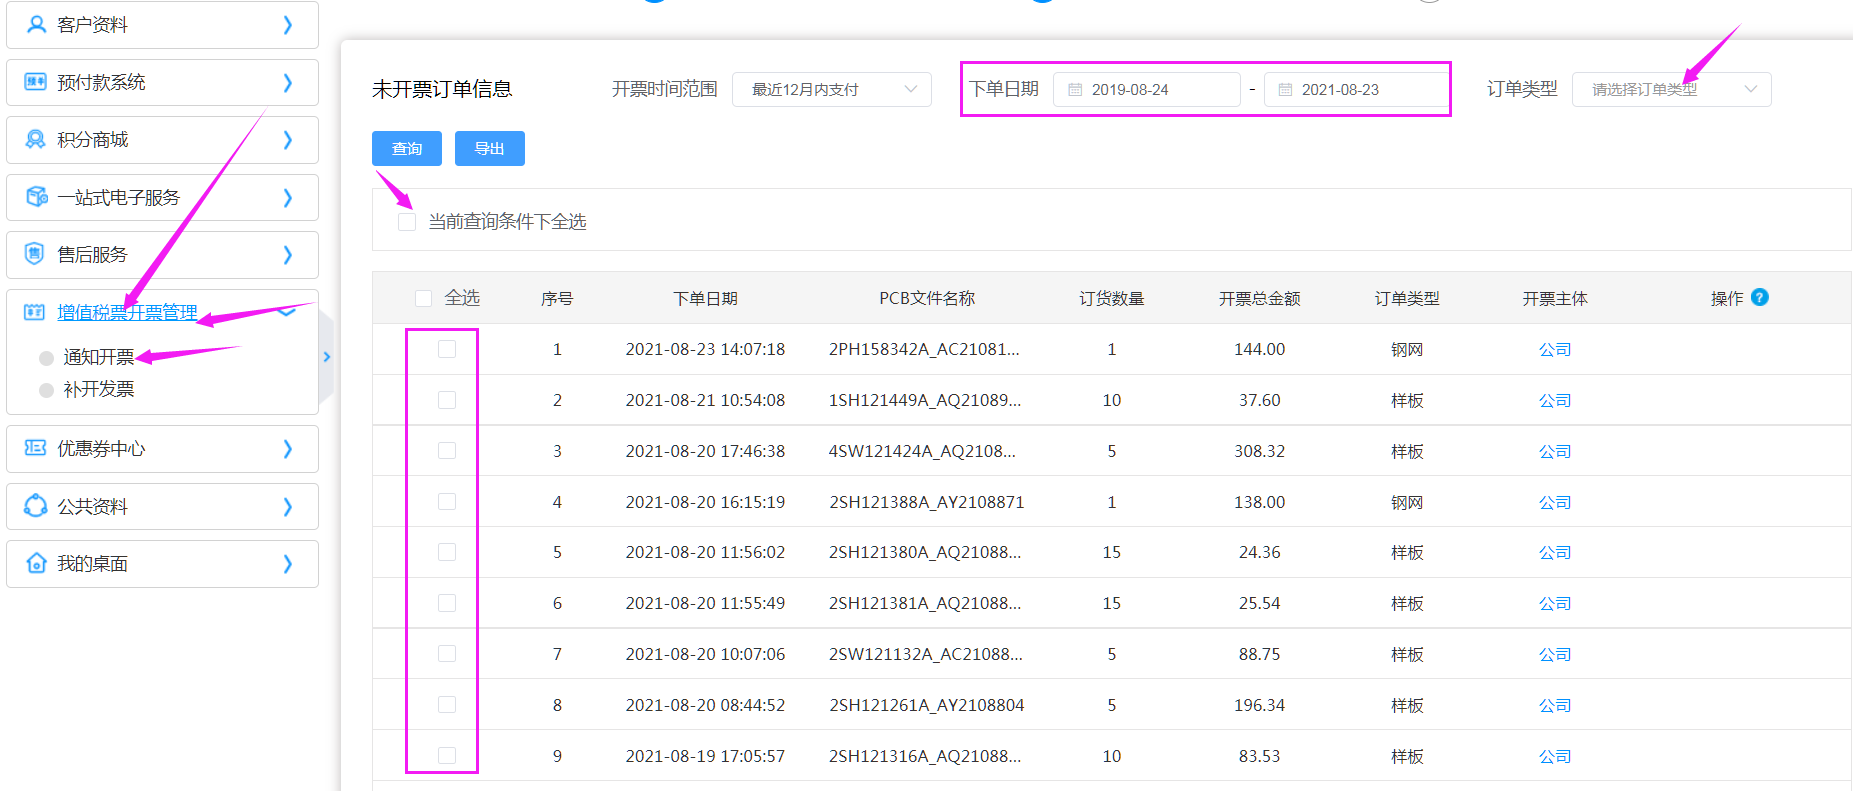Click the 查询 button
The height and width of the screenshot is (791, 1853).
[x=406, y=148]
